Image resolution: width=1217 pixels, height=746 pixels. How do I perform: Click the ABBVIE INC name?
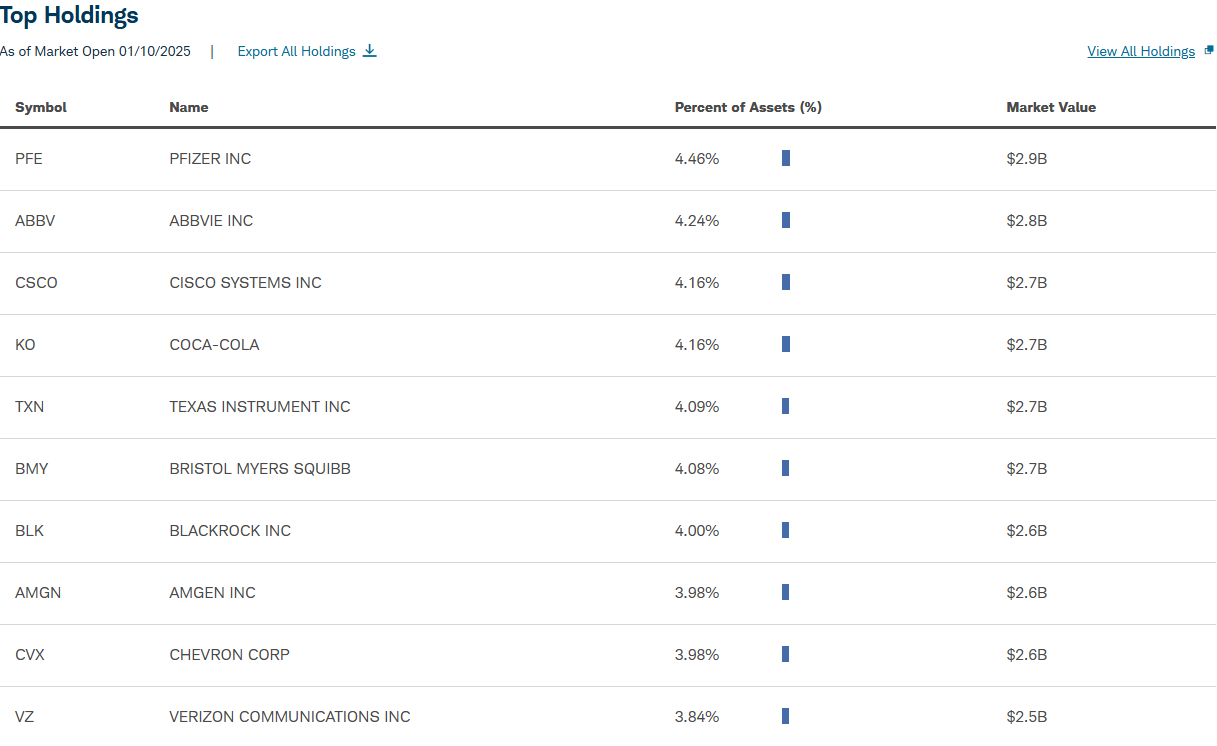click(x=211, y=220)
